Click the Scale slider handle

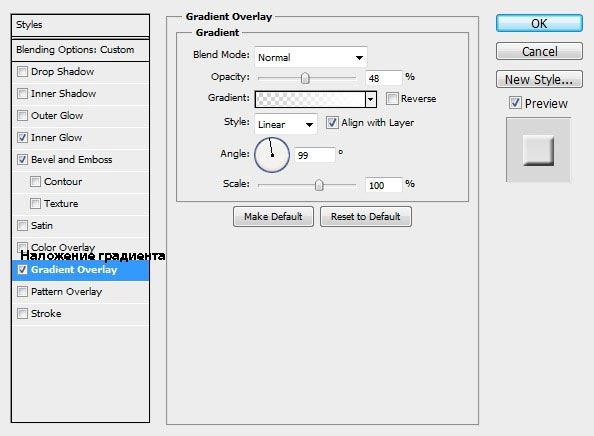pos(319,185)
